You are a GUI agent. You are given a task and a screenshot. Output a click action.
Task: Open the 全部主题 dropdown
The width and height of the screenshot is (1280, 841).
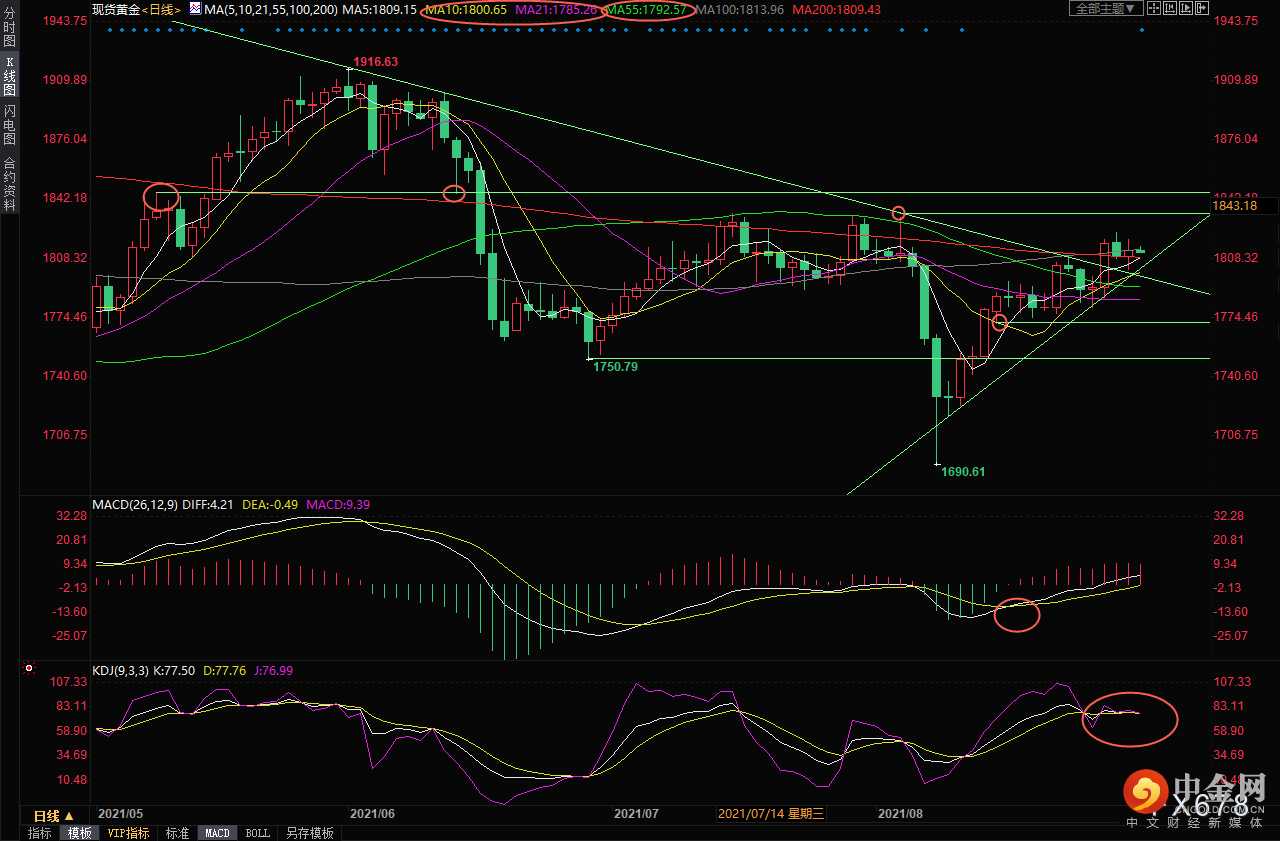pyautogui.click(x=1106, y=8)
